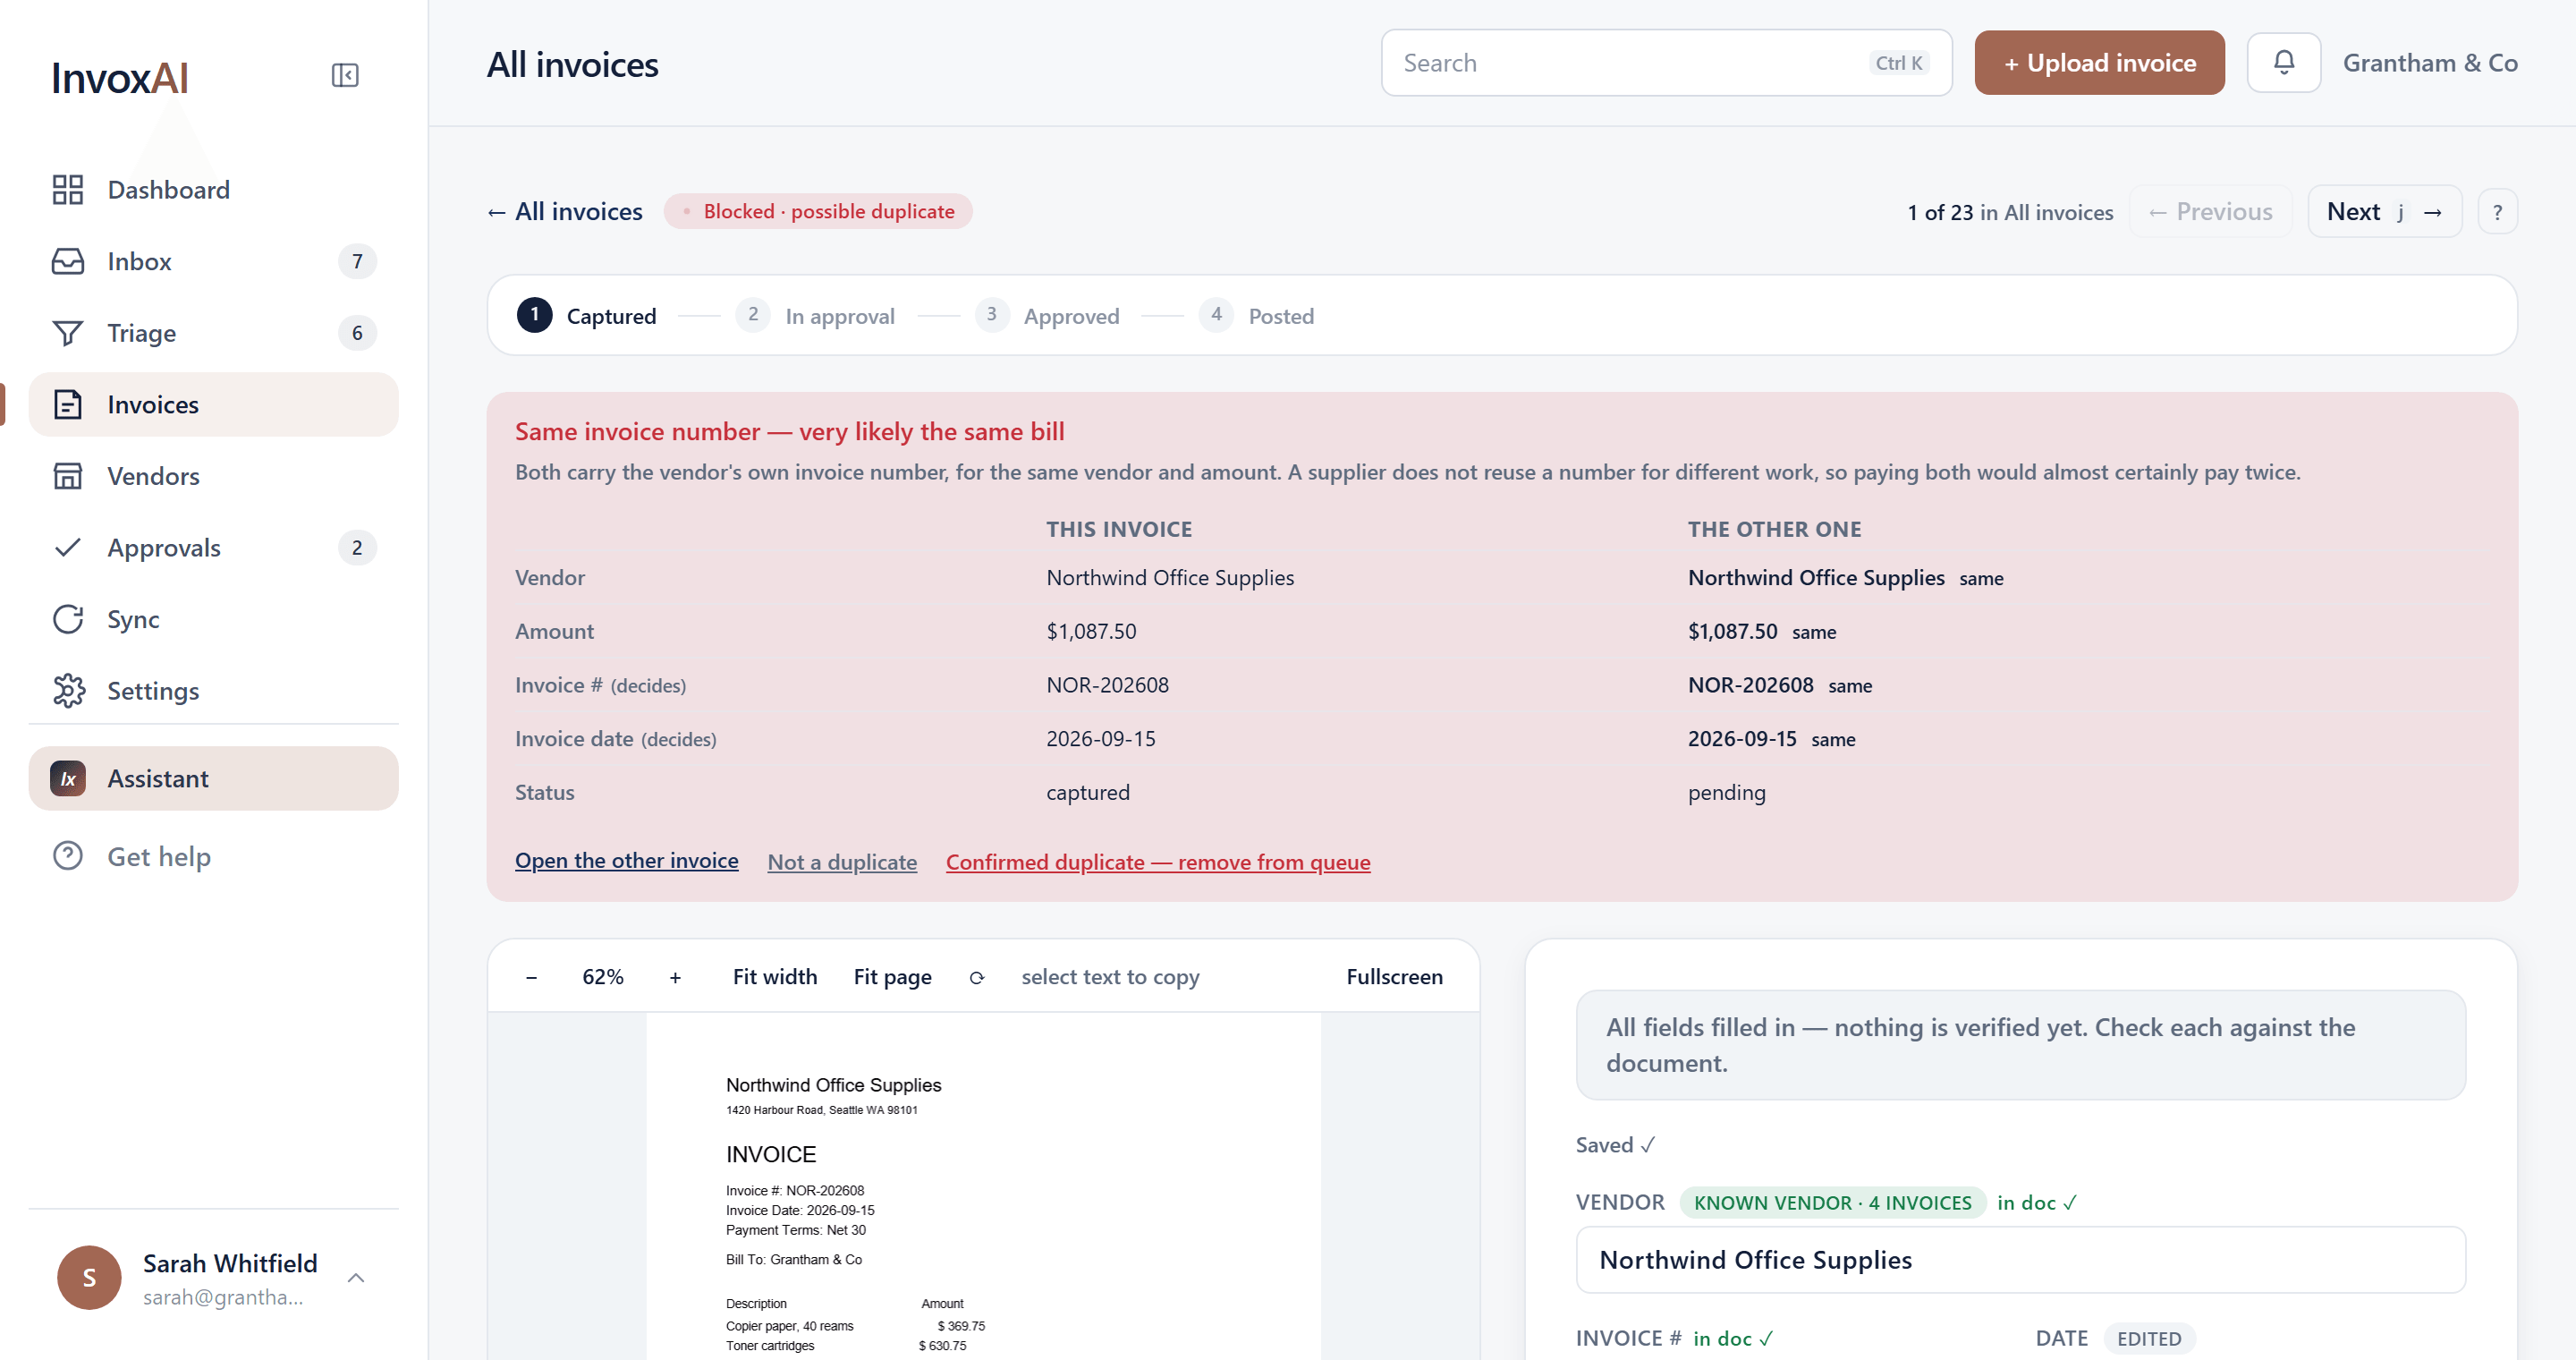Open the Settings gear icon
2576x1360 pixels.
tap(68, 690)
